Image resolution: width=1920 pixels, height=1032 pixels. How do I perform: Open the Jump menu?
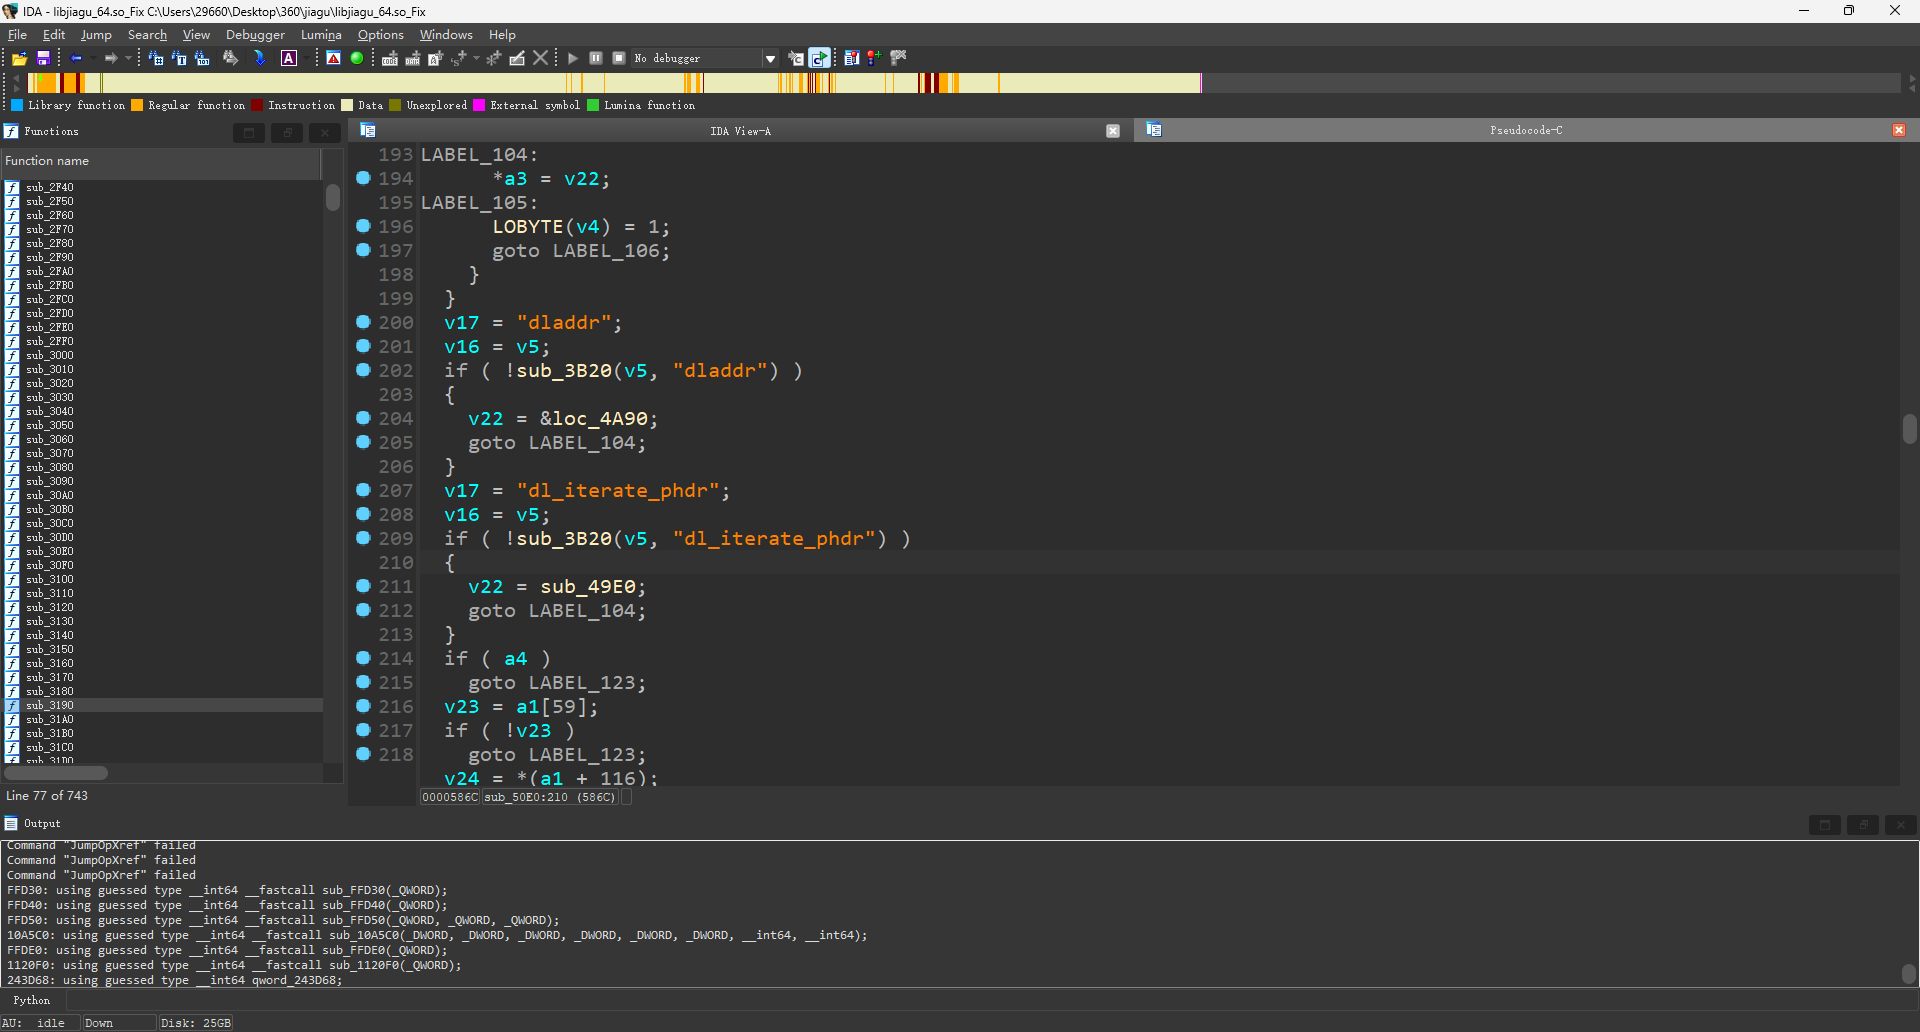click(96, 34)
